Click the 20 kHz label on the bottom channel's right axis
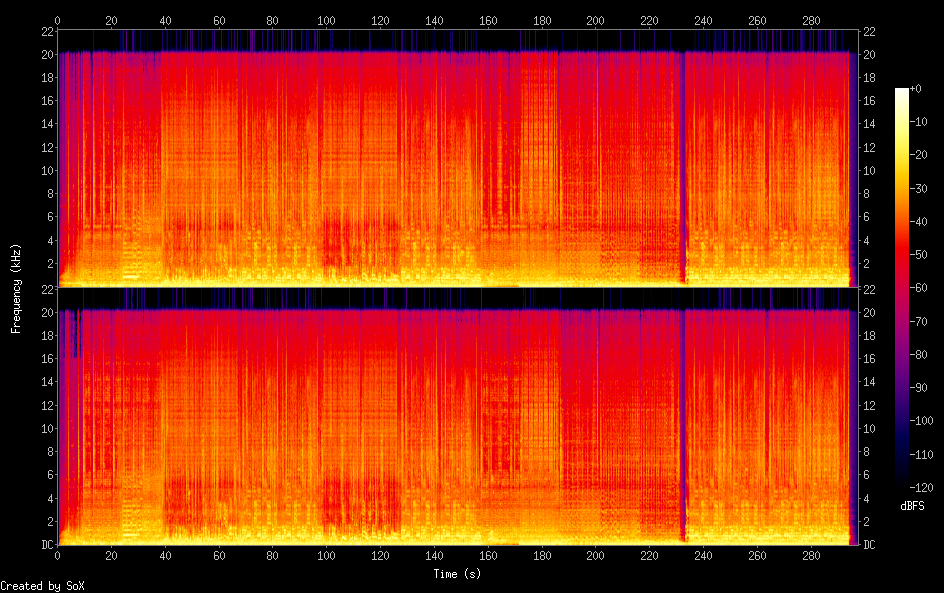 point(868,312)
